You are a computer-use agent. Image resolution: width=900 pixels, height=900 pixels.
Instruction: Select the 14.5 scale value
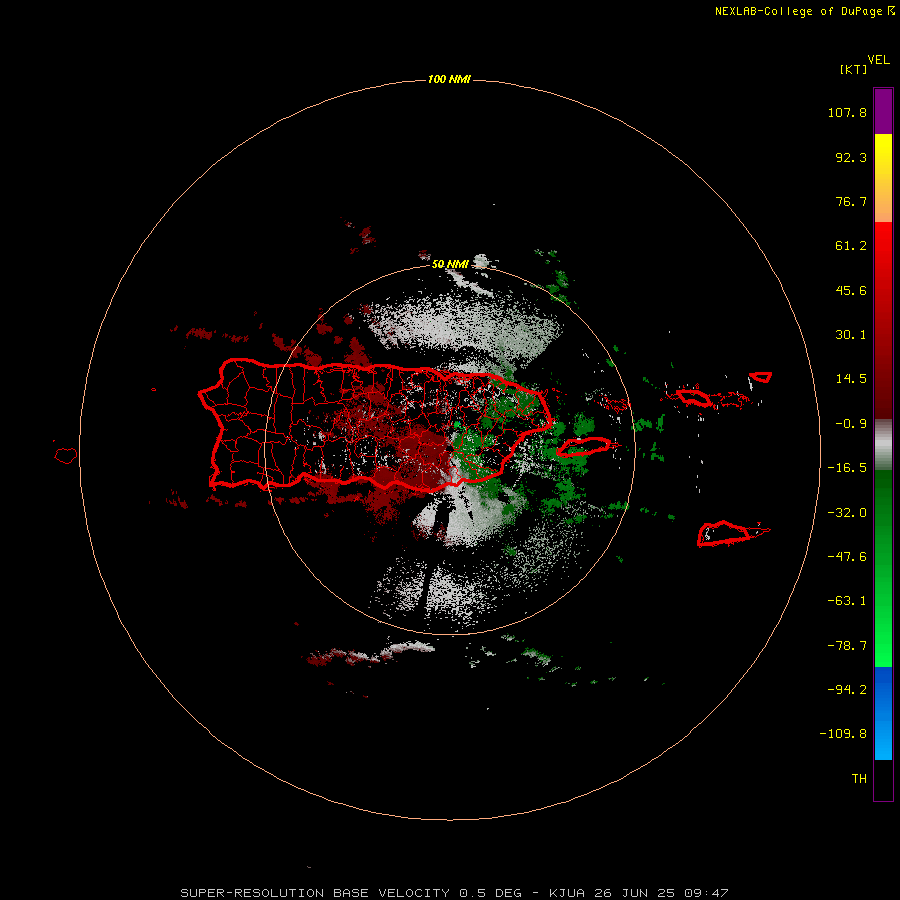[851, 379]
